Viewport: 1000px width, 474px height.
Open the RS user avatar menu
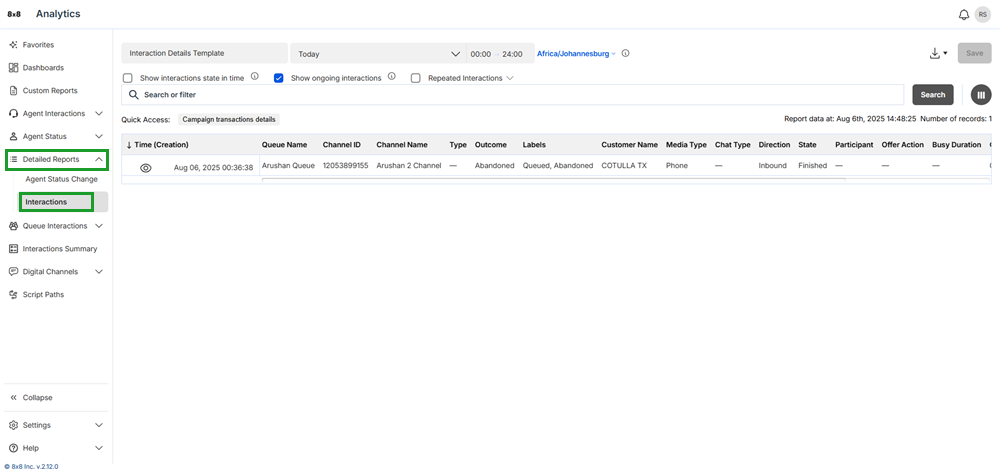(x=982, y=14)
